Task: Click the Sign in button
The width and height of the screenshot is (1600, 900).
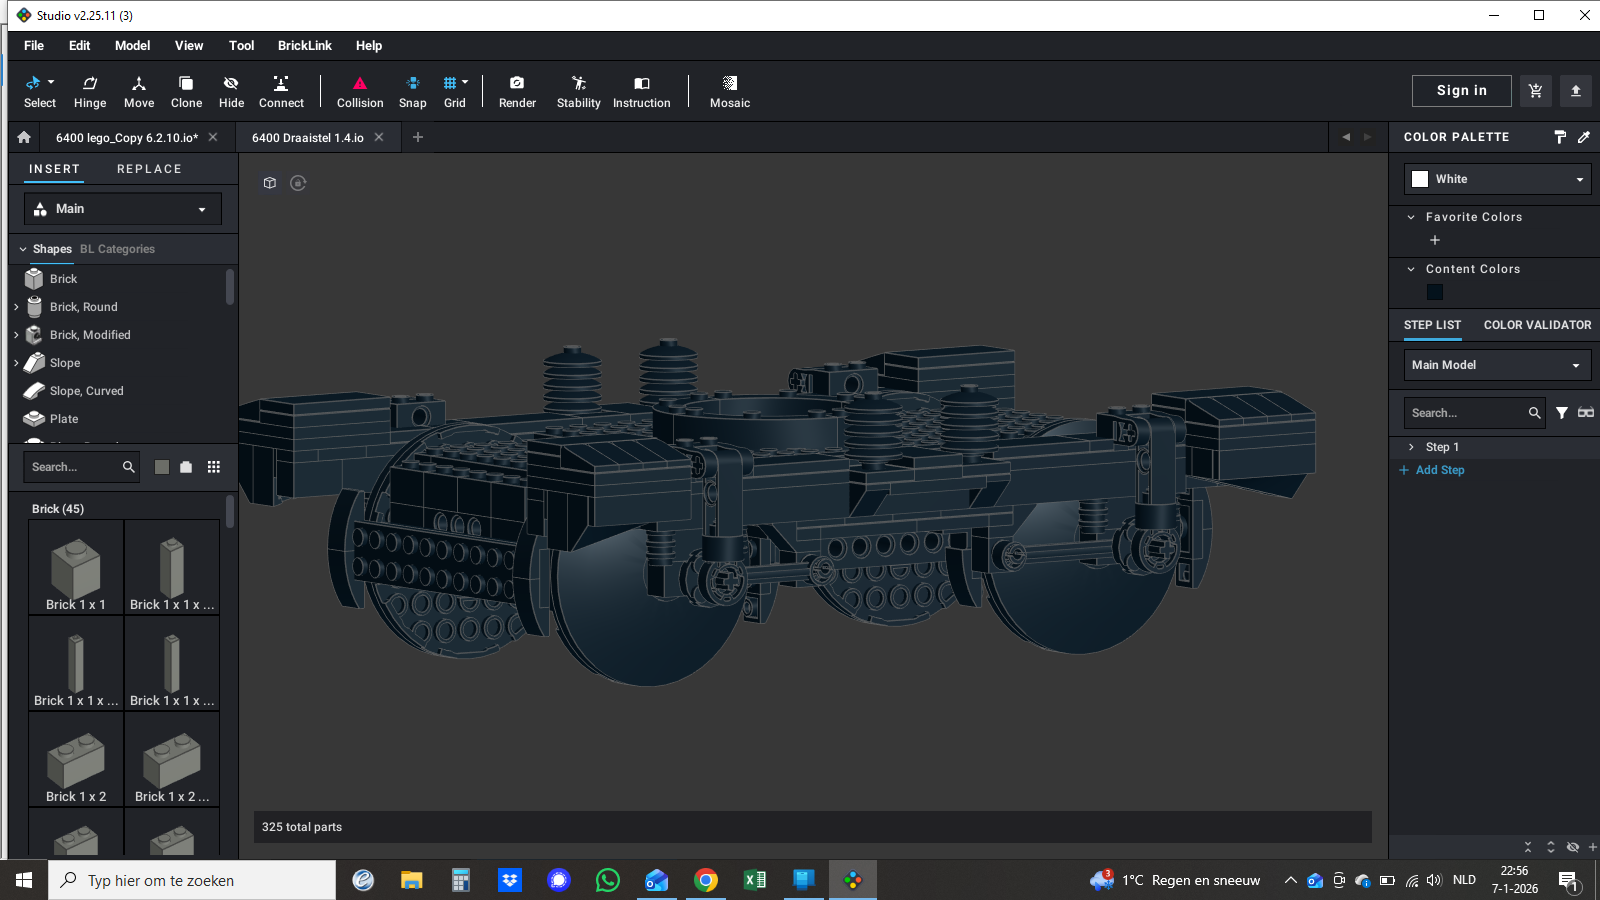Action: coord(1461,91)
